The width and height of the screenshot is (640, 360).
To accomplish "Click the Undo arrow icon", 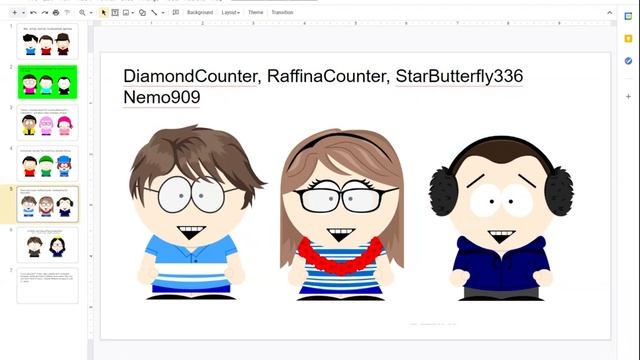I will pos(33,13).
